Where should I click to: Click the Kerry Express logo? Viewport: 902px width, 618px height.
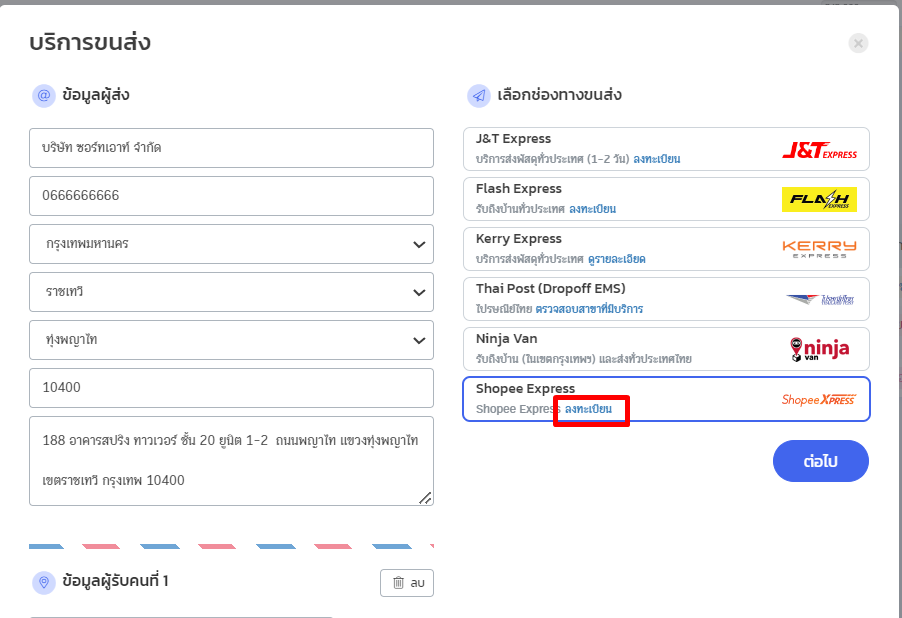pos(819,249)
